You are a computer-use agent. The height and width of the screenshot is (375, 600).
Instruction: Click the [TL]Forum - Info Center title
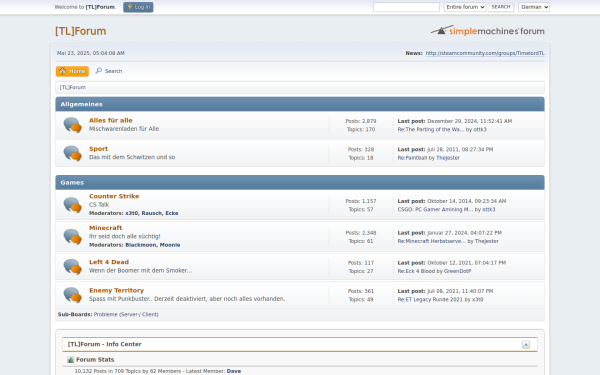point(104,344)
